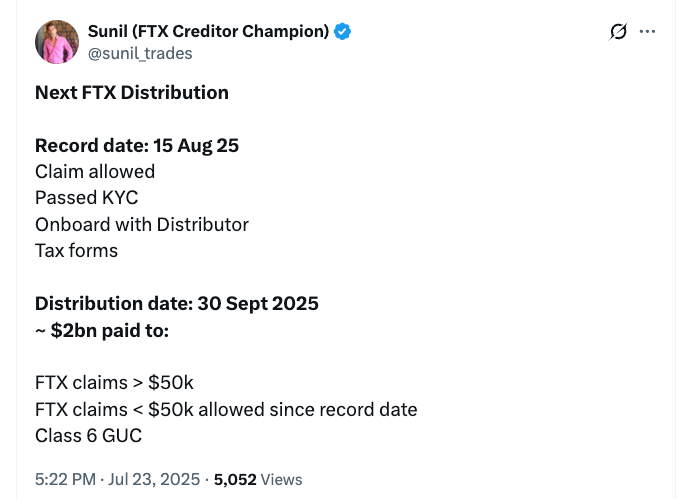694x499 pixels.
Task: Click the "Class 6 GUC" text
Action: click(x=88, y=435)
